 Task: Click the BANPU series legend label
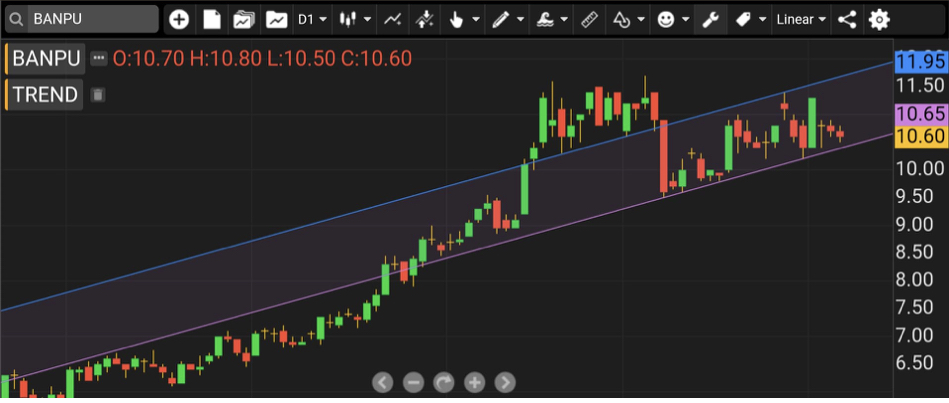click(46, 59)
